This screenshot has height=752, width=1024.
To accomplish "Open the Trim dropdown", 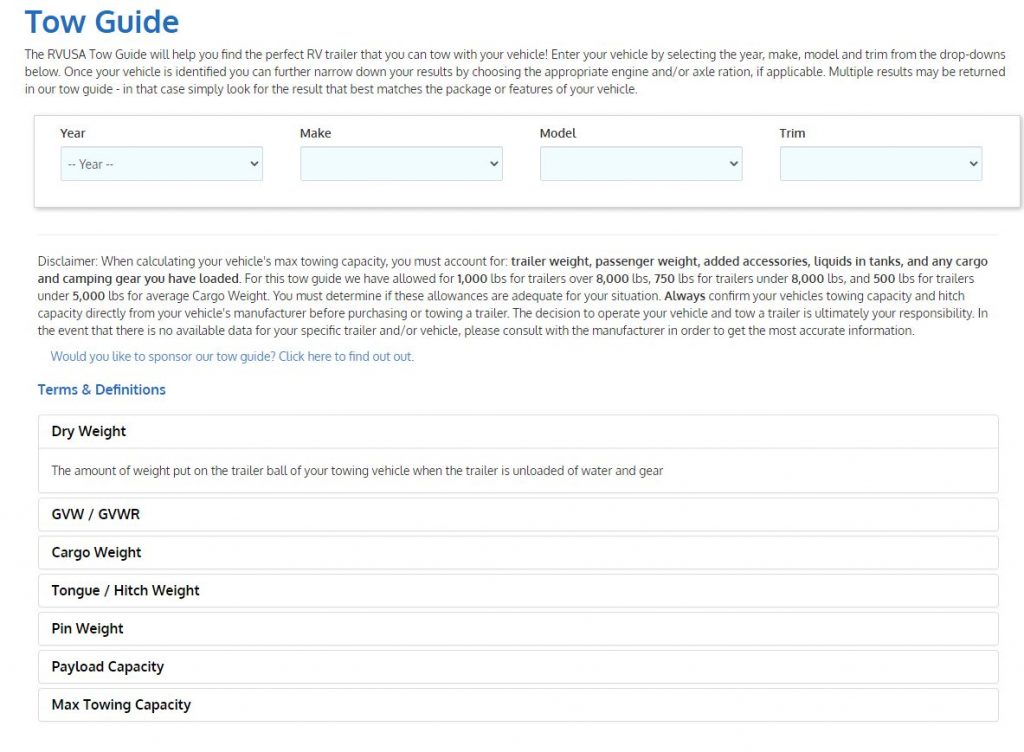I will coord(880,164).
